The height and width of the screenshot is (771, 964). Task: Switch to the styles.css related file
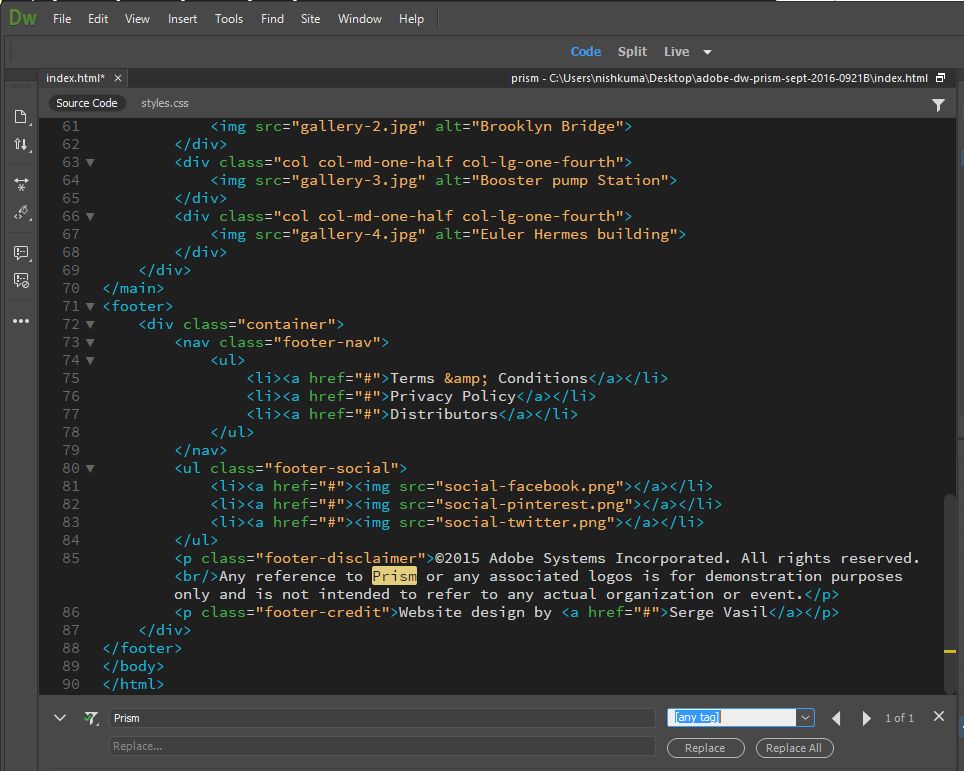point(164,103)
